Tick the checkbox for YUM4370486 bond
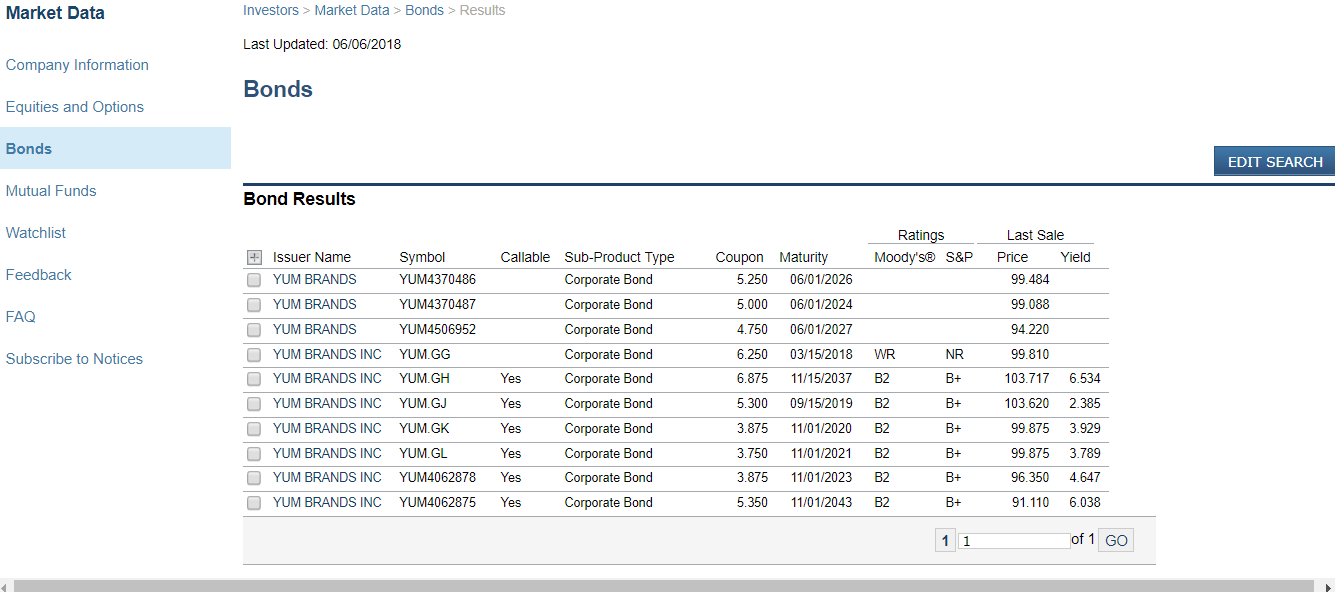 (254, 280)
